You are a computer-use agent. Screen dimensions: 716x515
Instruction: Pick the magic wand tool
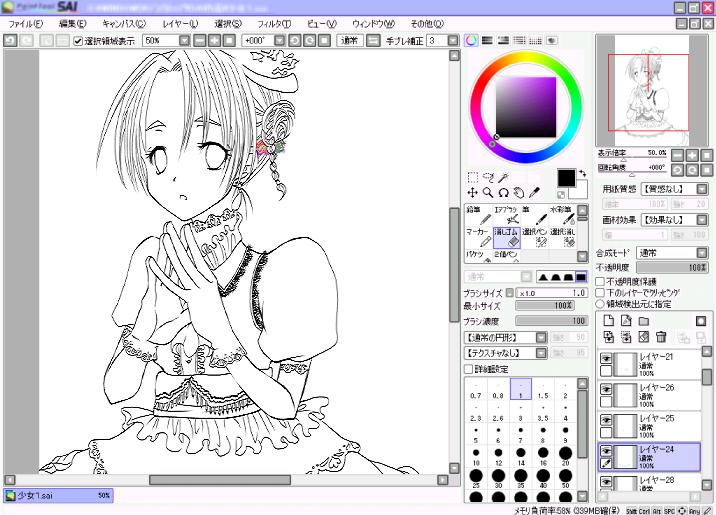[503, 177]
